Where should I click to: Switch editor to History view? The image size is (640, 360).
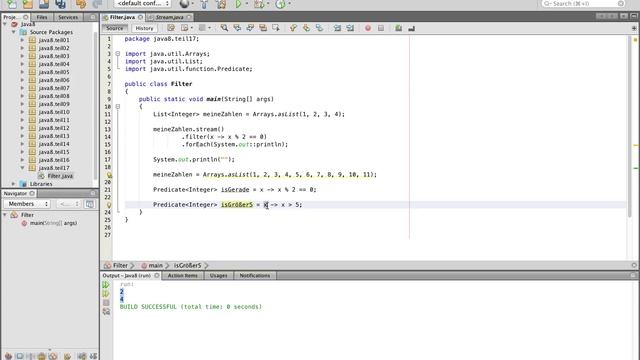(144, 28)
